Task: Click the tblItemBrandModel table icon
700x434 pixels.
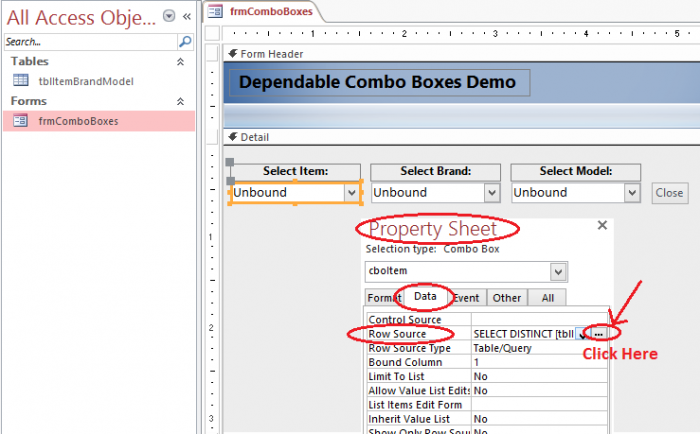Action: coord(20,81)
